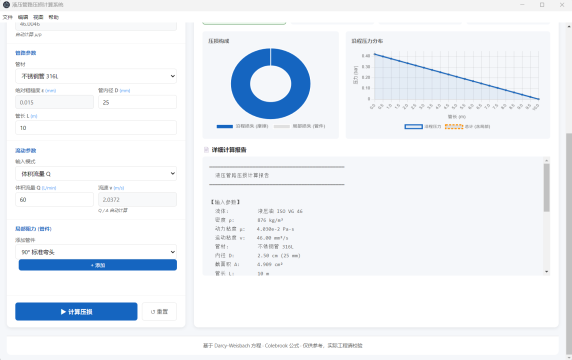Screen dimensions: 572x360
Task: Toggle the blue 沿程损失 legend swatch in donut chart
Action: pos(225,127)
